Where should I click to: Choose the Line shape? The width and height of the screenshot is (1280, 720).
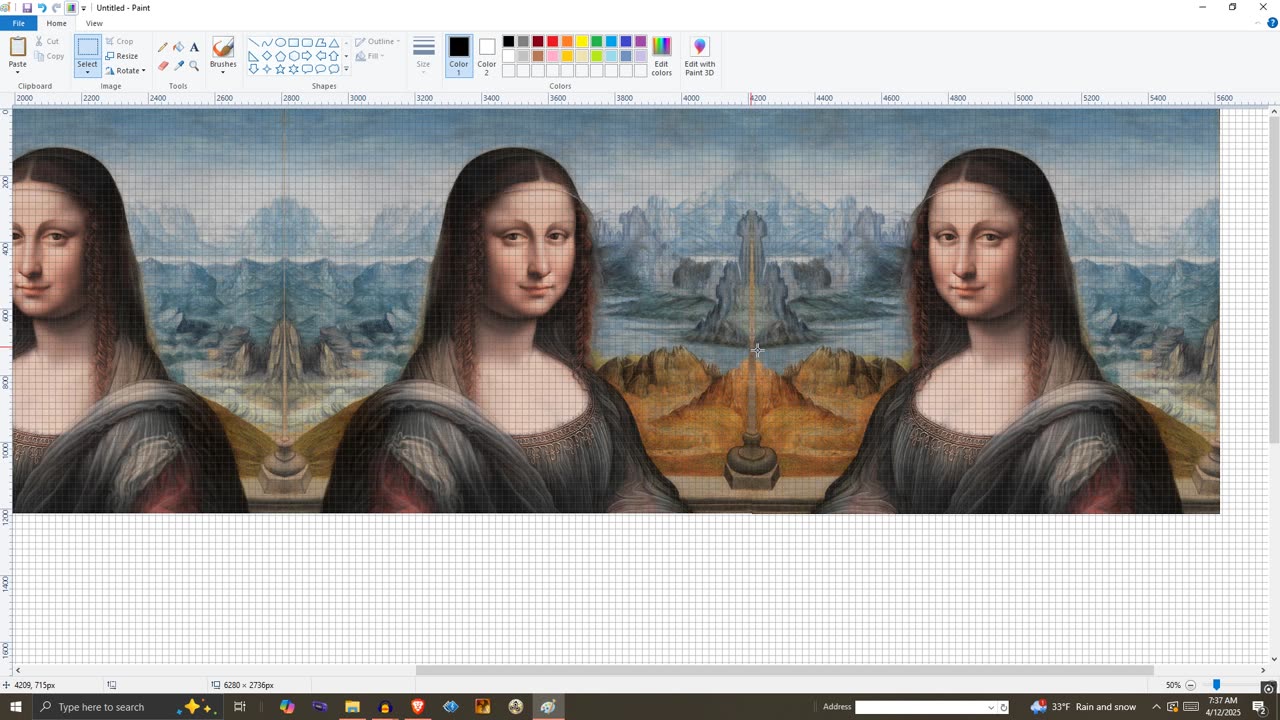click(x=254, y=42)
